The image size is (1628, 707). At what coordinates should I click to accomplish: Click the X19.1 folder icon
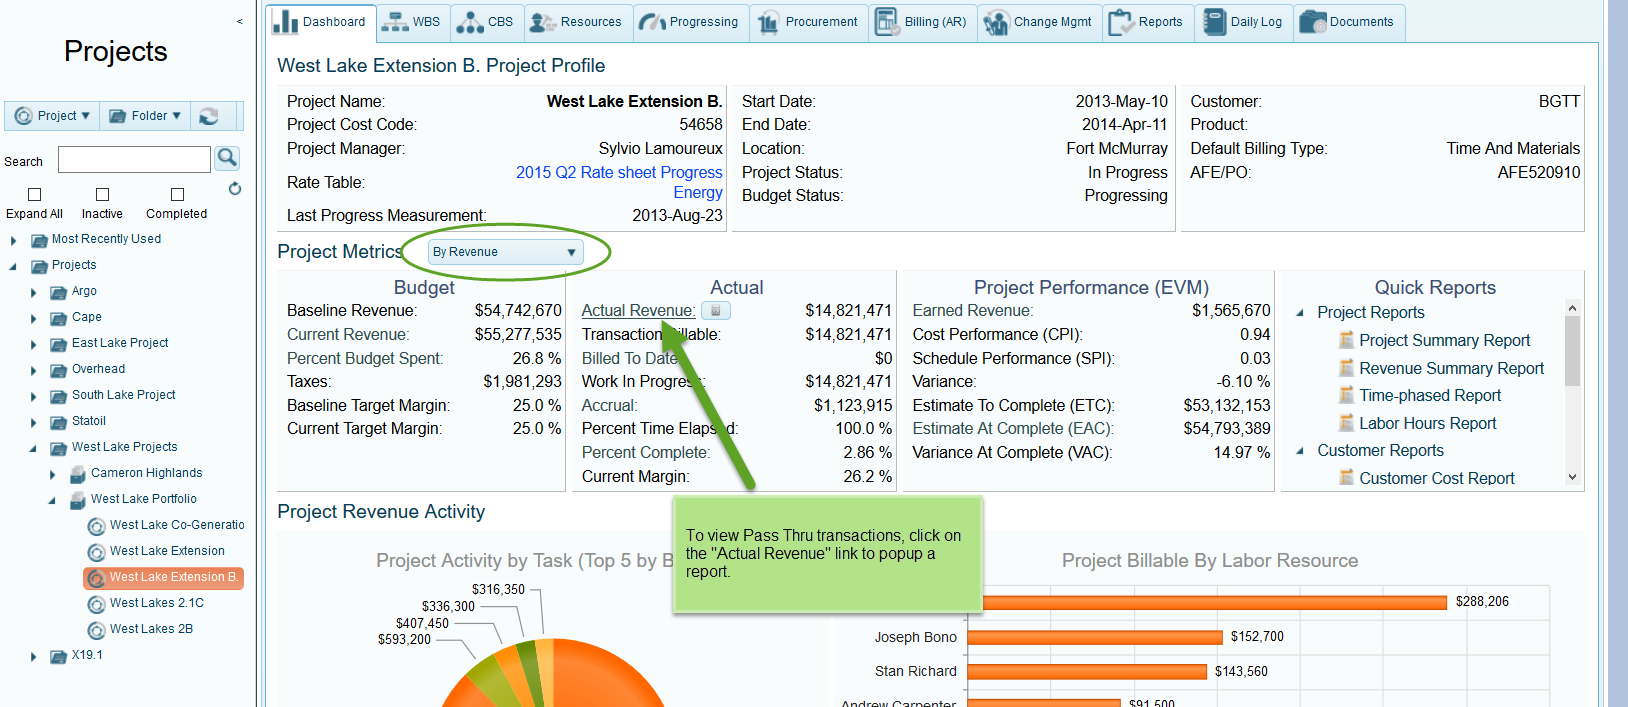(x=59, y=656)
